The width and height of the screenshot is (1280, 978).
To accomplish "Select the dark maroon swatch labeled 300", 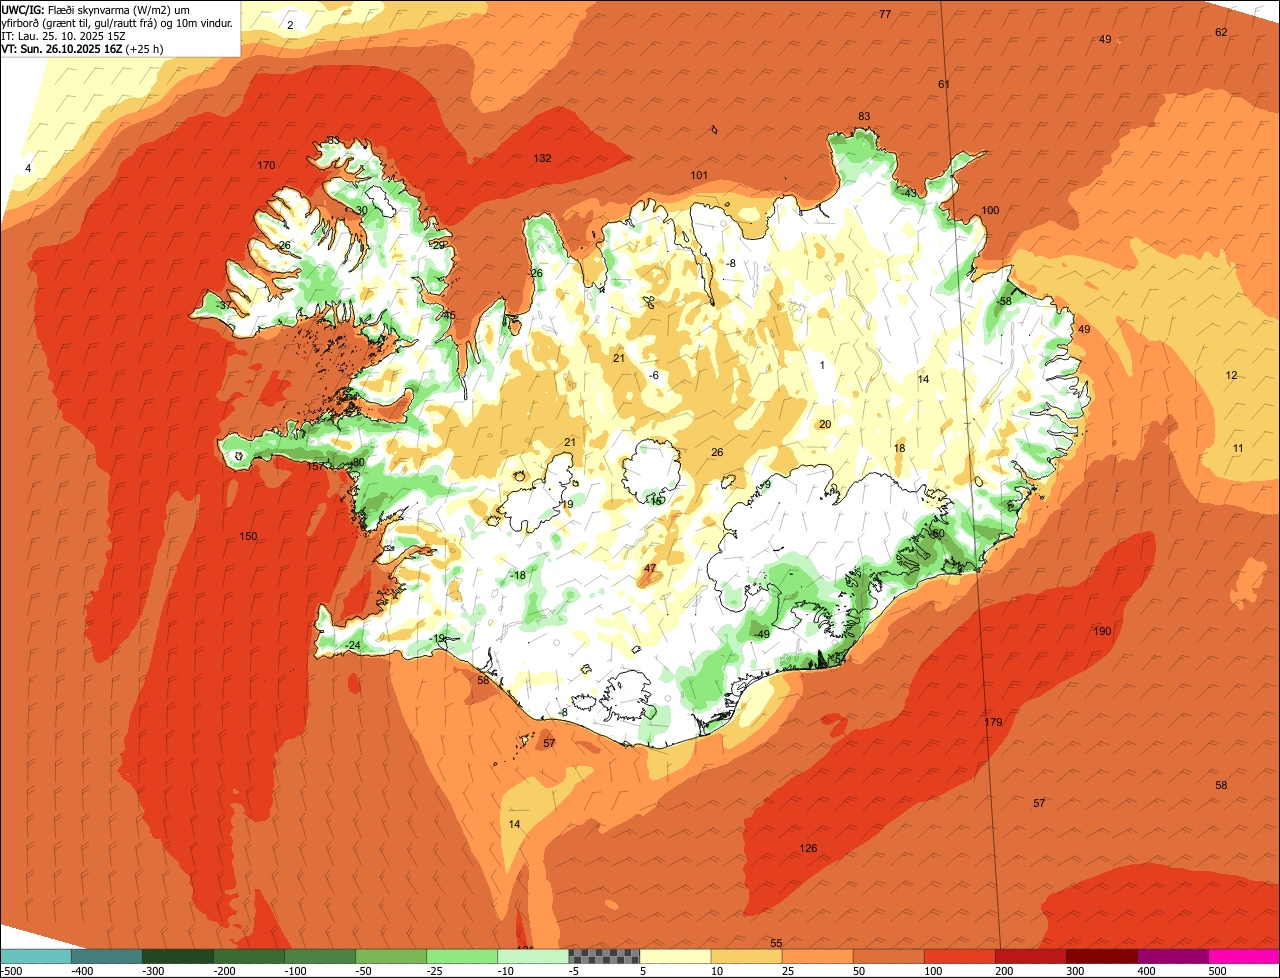I will pos(1102,956).
